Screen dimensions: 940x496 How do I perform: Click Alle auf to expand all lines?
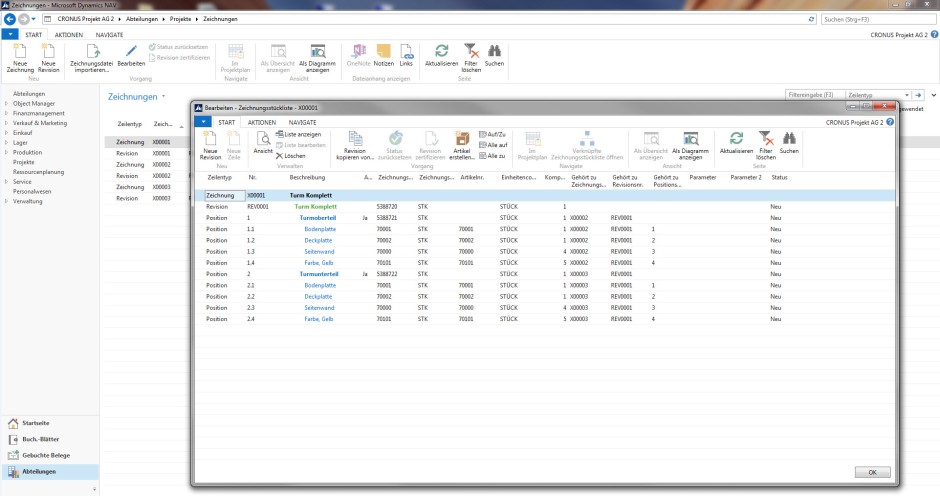494,144
